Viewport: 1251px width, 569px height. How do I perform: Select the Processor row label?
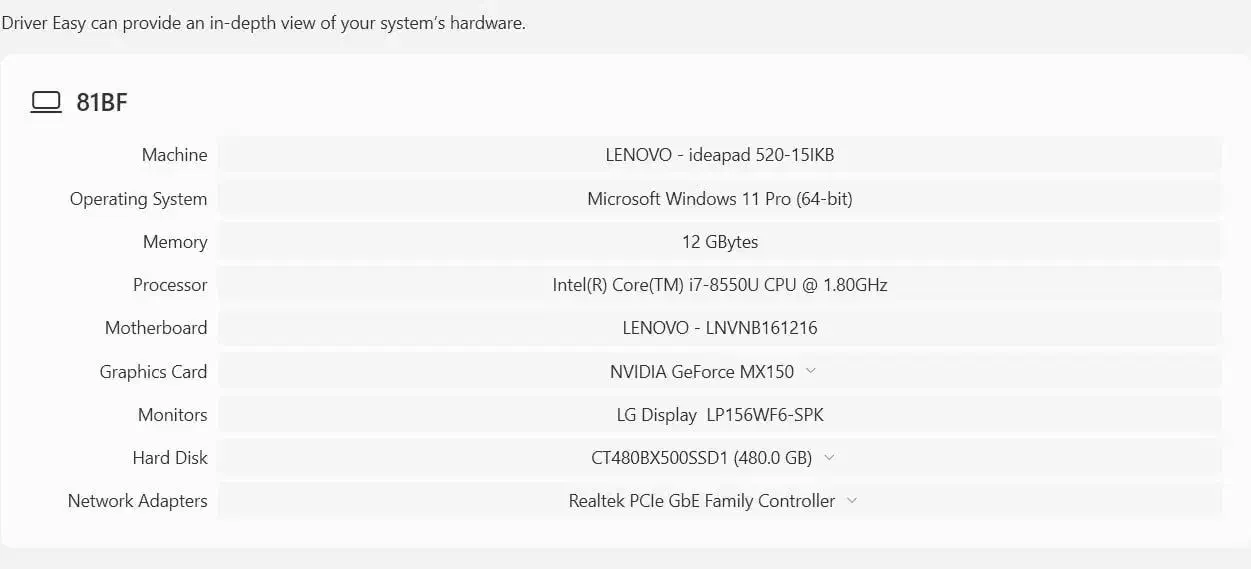[170, 285]
